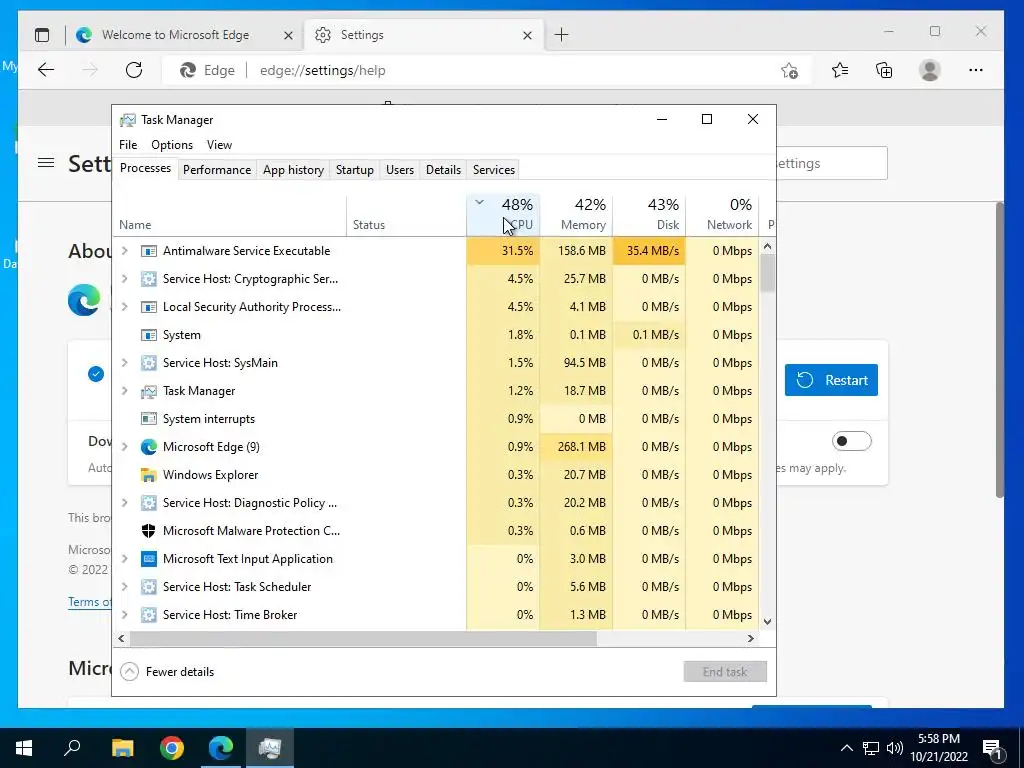Switch to the App history tab
The image size is (1024, 768).
point(293,170)
